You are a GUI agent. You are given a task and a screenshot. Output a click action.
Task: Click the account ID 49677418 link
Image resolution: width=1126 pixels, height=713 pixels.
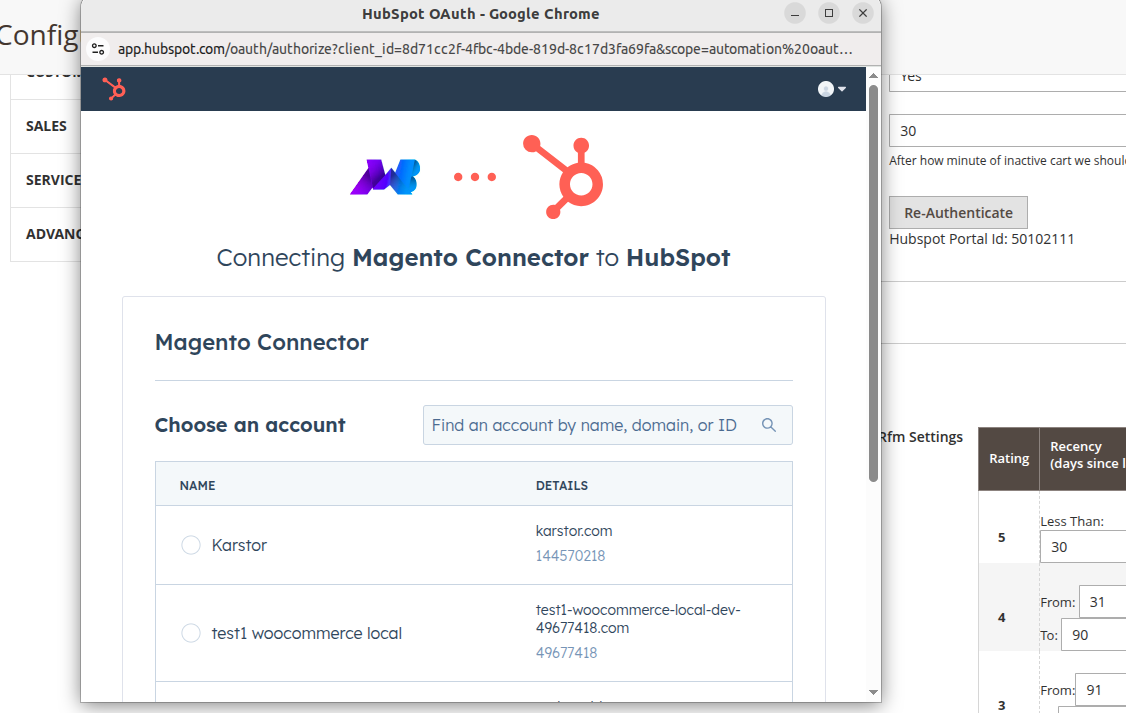[x=566, y=653]
